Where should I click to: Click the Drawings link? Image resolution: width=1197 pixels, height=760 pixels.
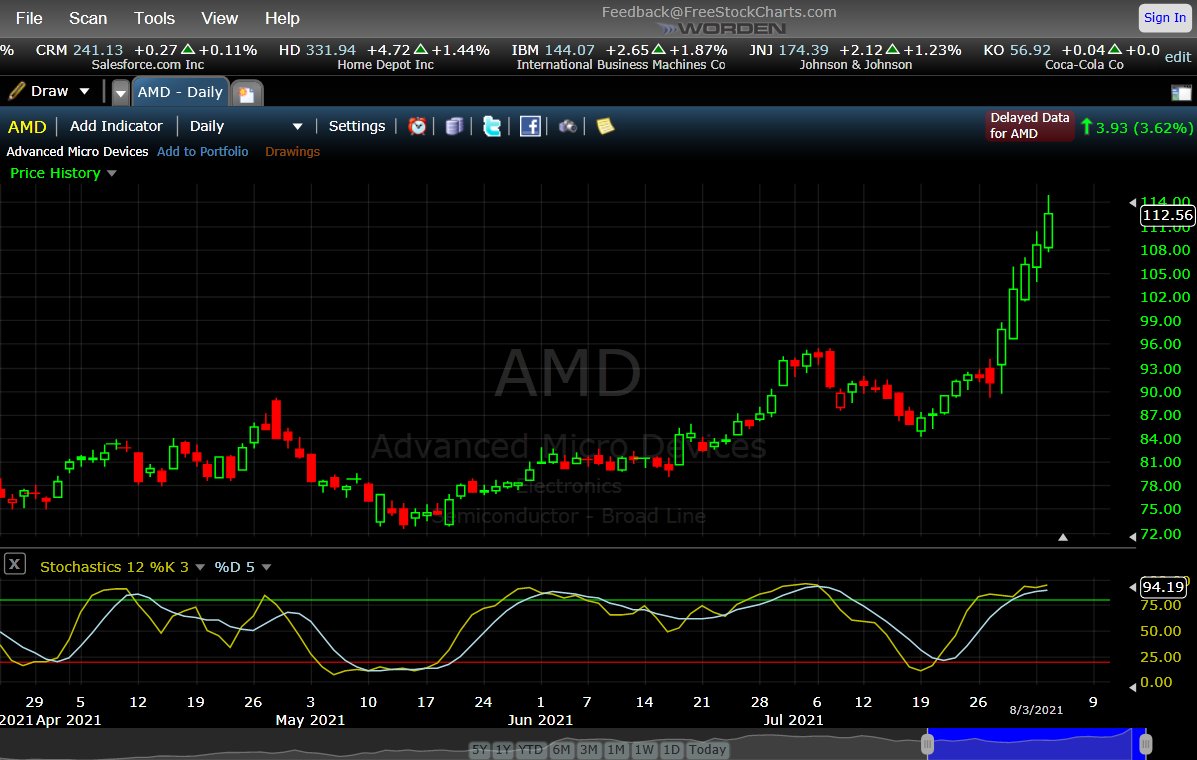pos(292,151)
